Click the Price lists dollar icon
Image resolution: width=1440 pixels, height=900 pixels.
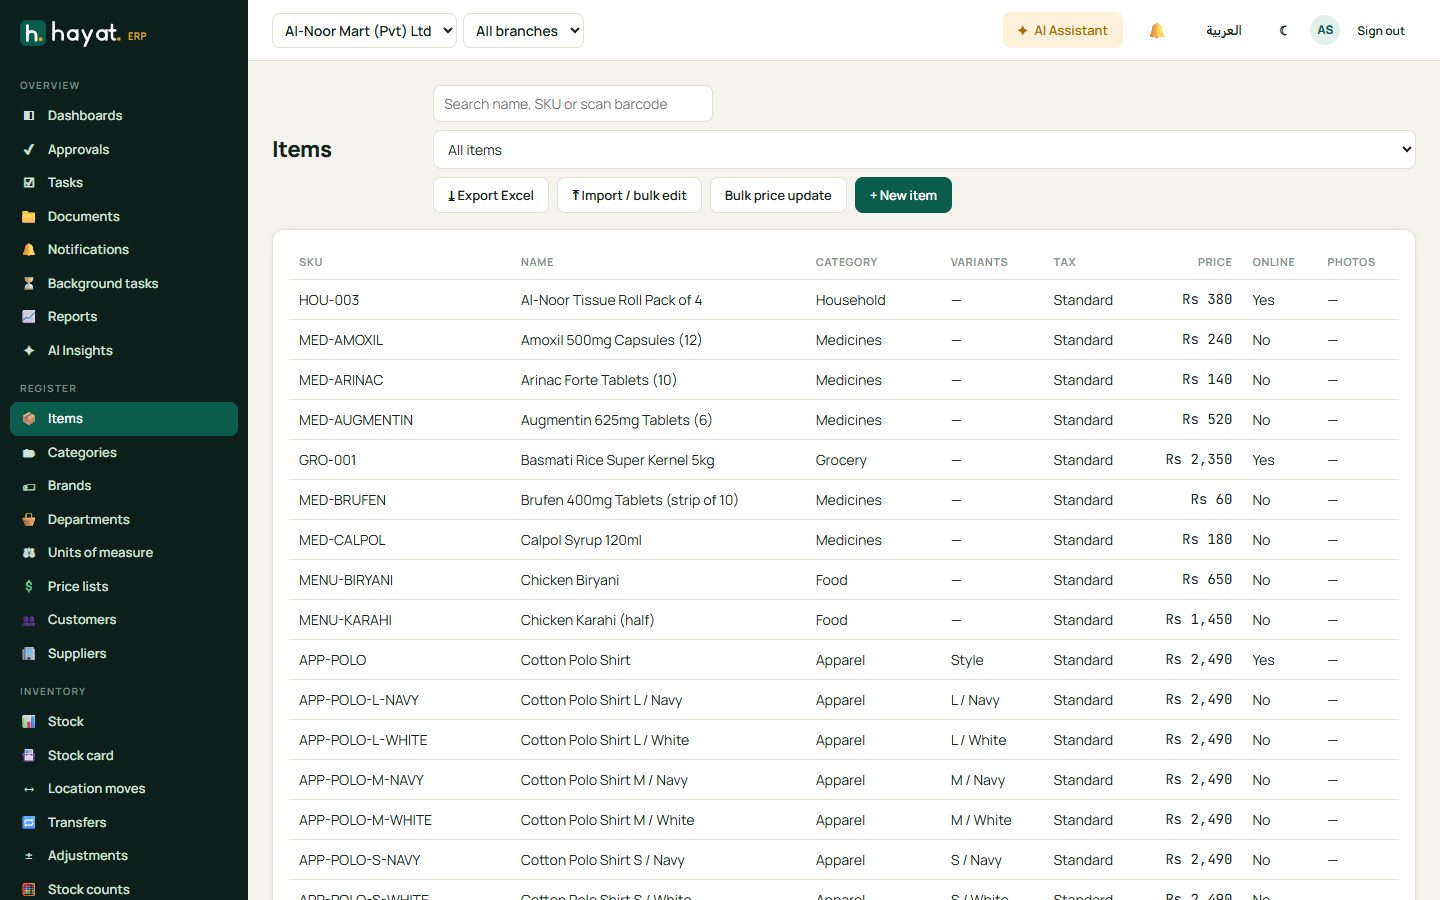click(x=29, y=587)
